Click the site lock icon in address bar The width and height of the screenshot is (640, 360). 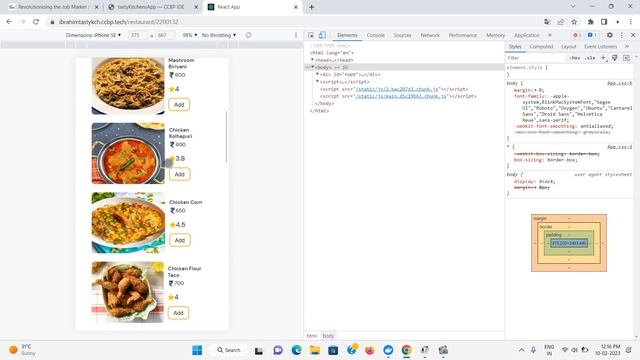pyautogui.click(x=52, y=22)
